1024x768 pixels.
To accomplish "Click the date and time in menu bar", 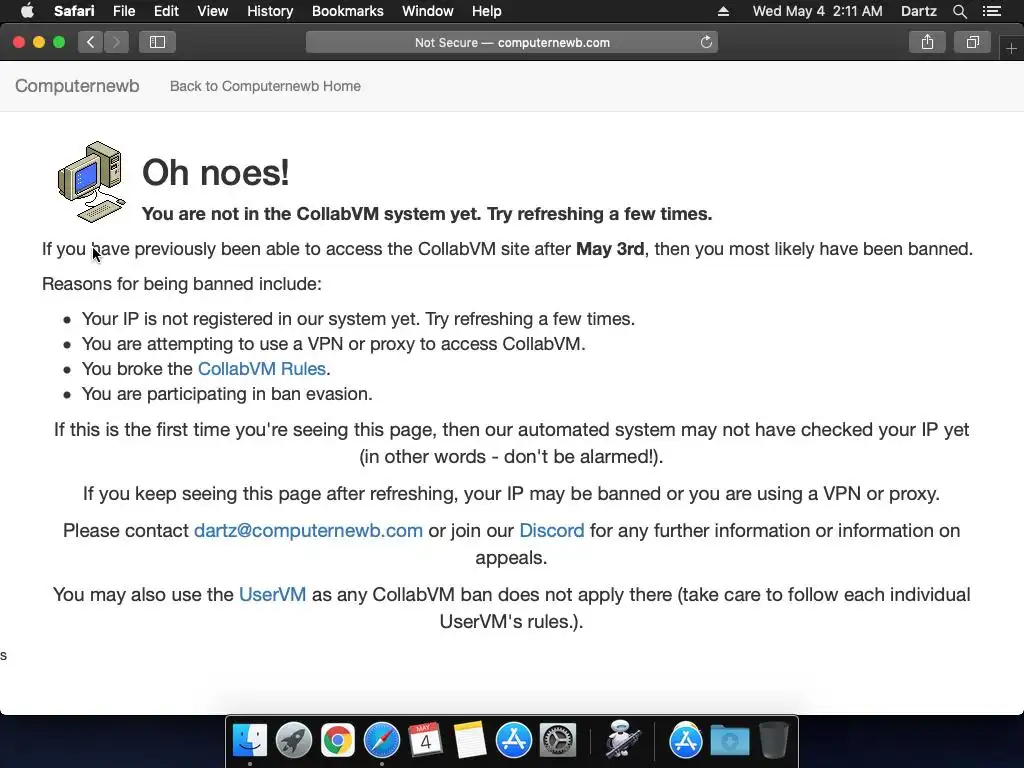I will point(817,11).
